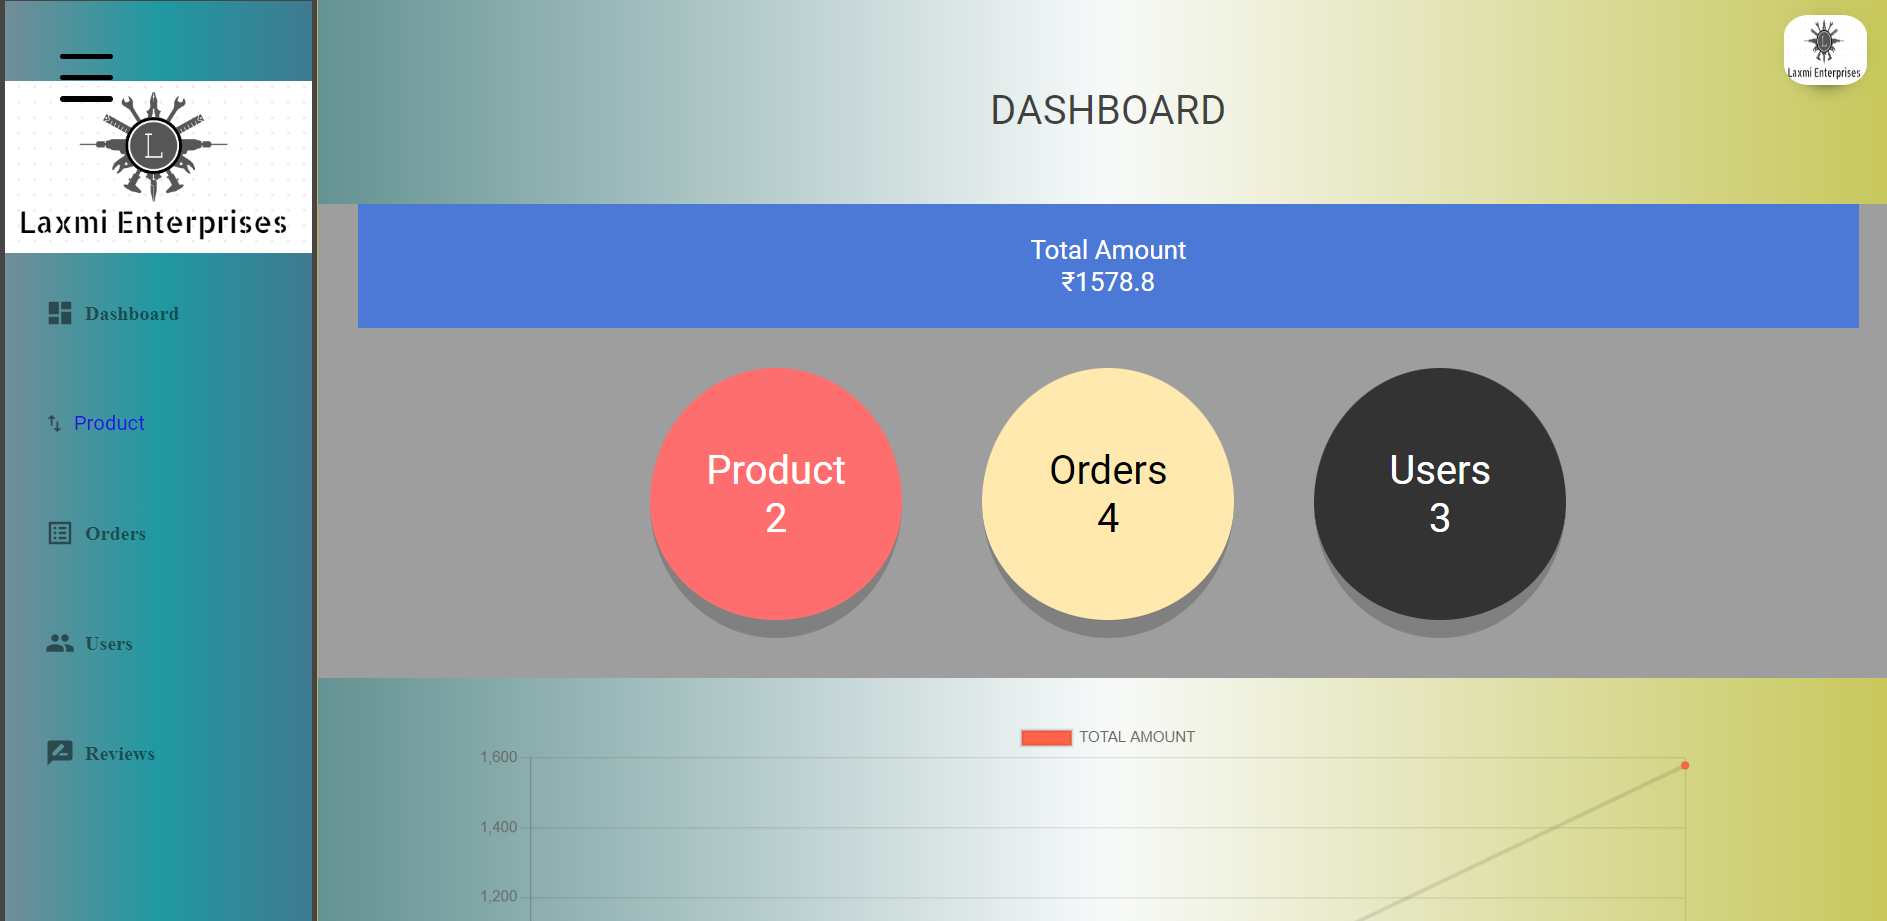Toggle the TOTAL AMOUNT chart legend swatch

tap(1046, 738)
